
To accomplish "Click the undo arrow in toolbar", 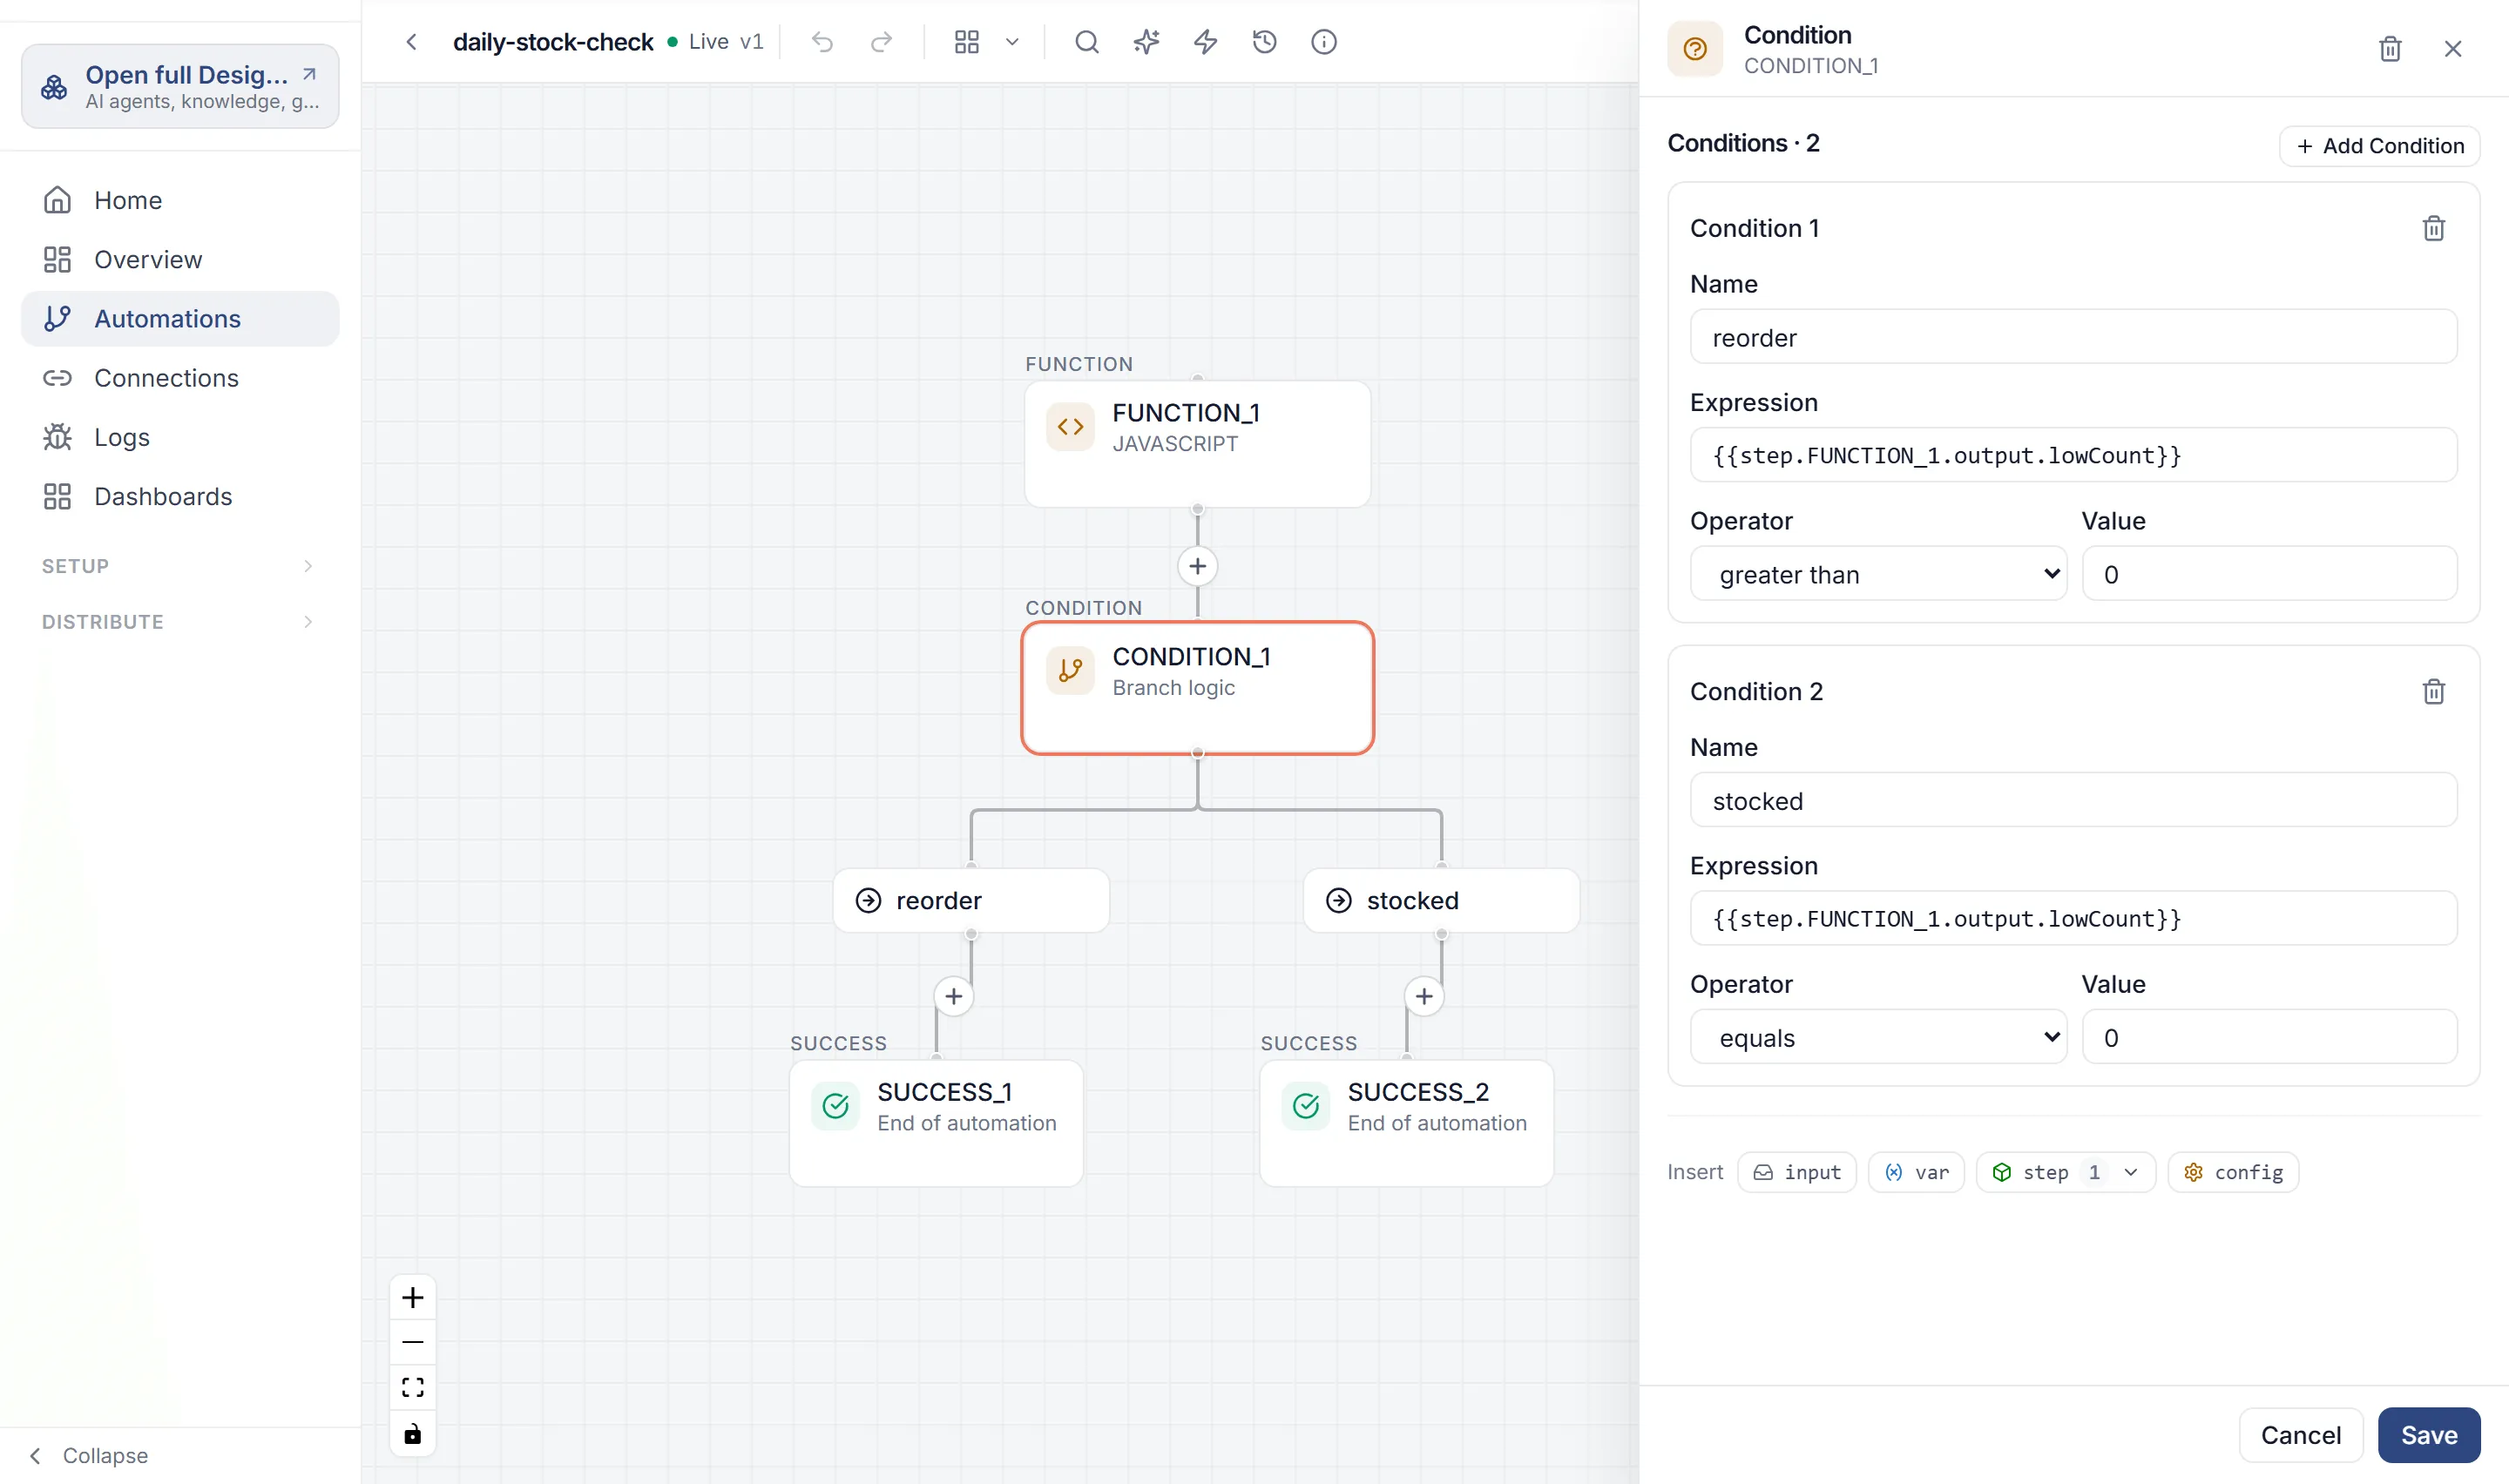I will (822, 42).
